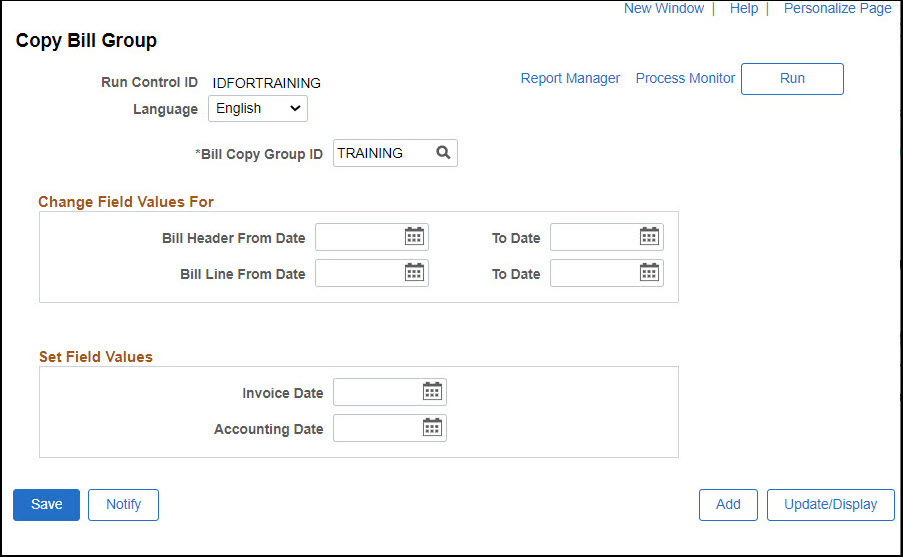The height and width of the screenshot is (557, 903).
Task: Open calendar for Bill Line To Date
Action: 649,273
